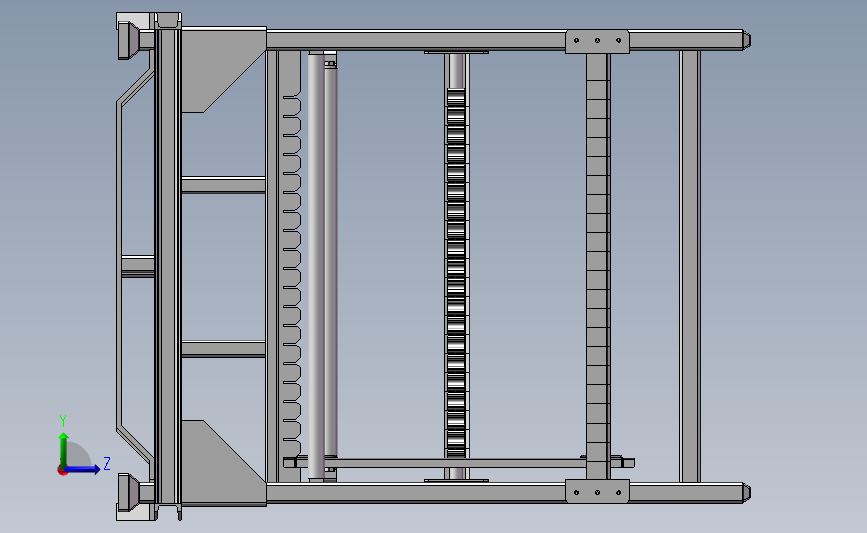Select the bottom-left bumper wheel
867x533 pixels.
(129, 492)
